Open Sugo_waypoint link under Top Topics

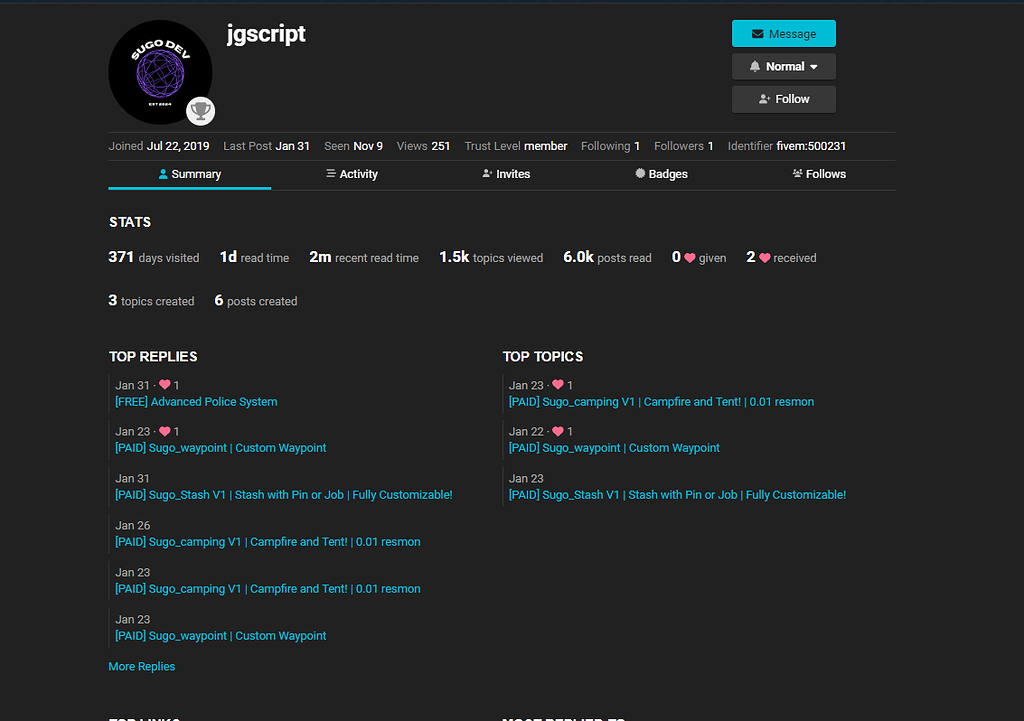[614, 448]
